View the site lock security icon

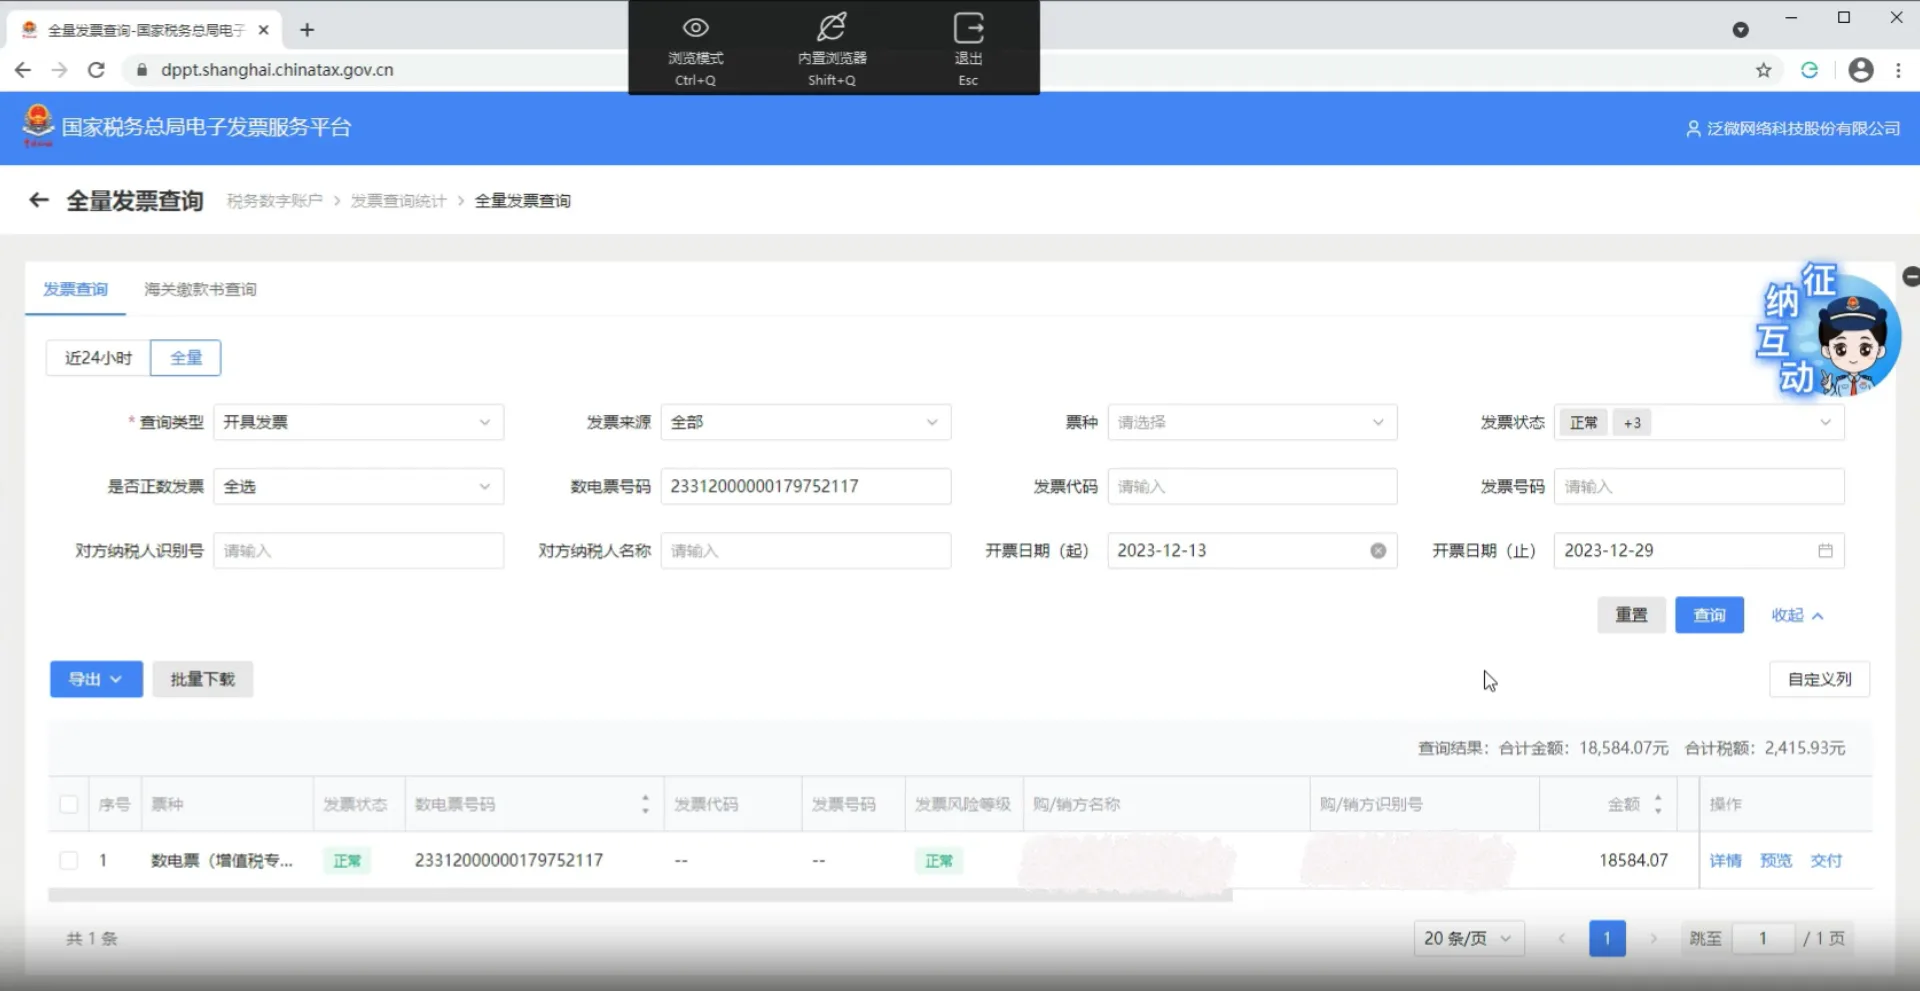141,70
